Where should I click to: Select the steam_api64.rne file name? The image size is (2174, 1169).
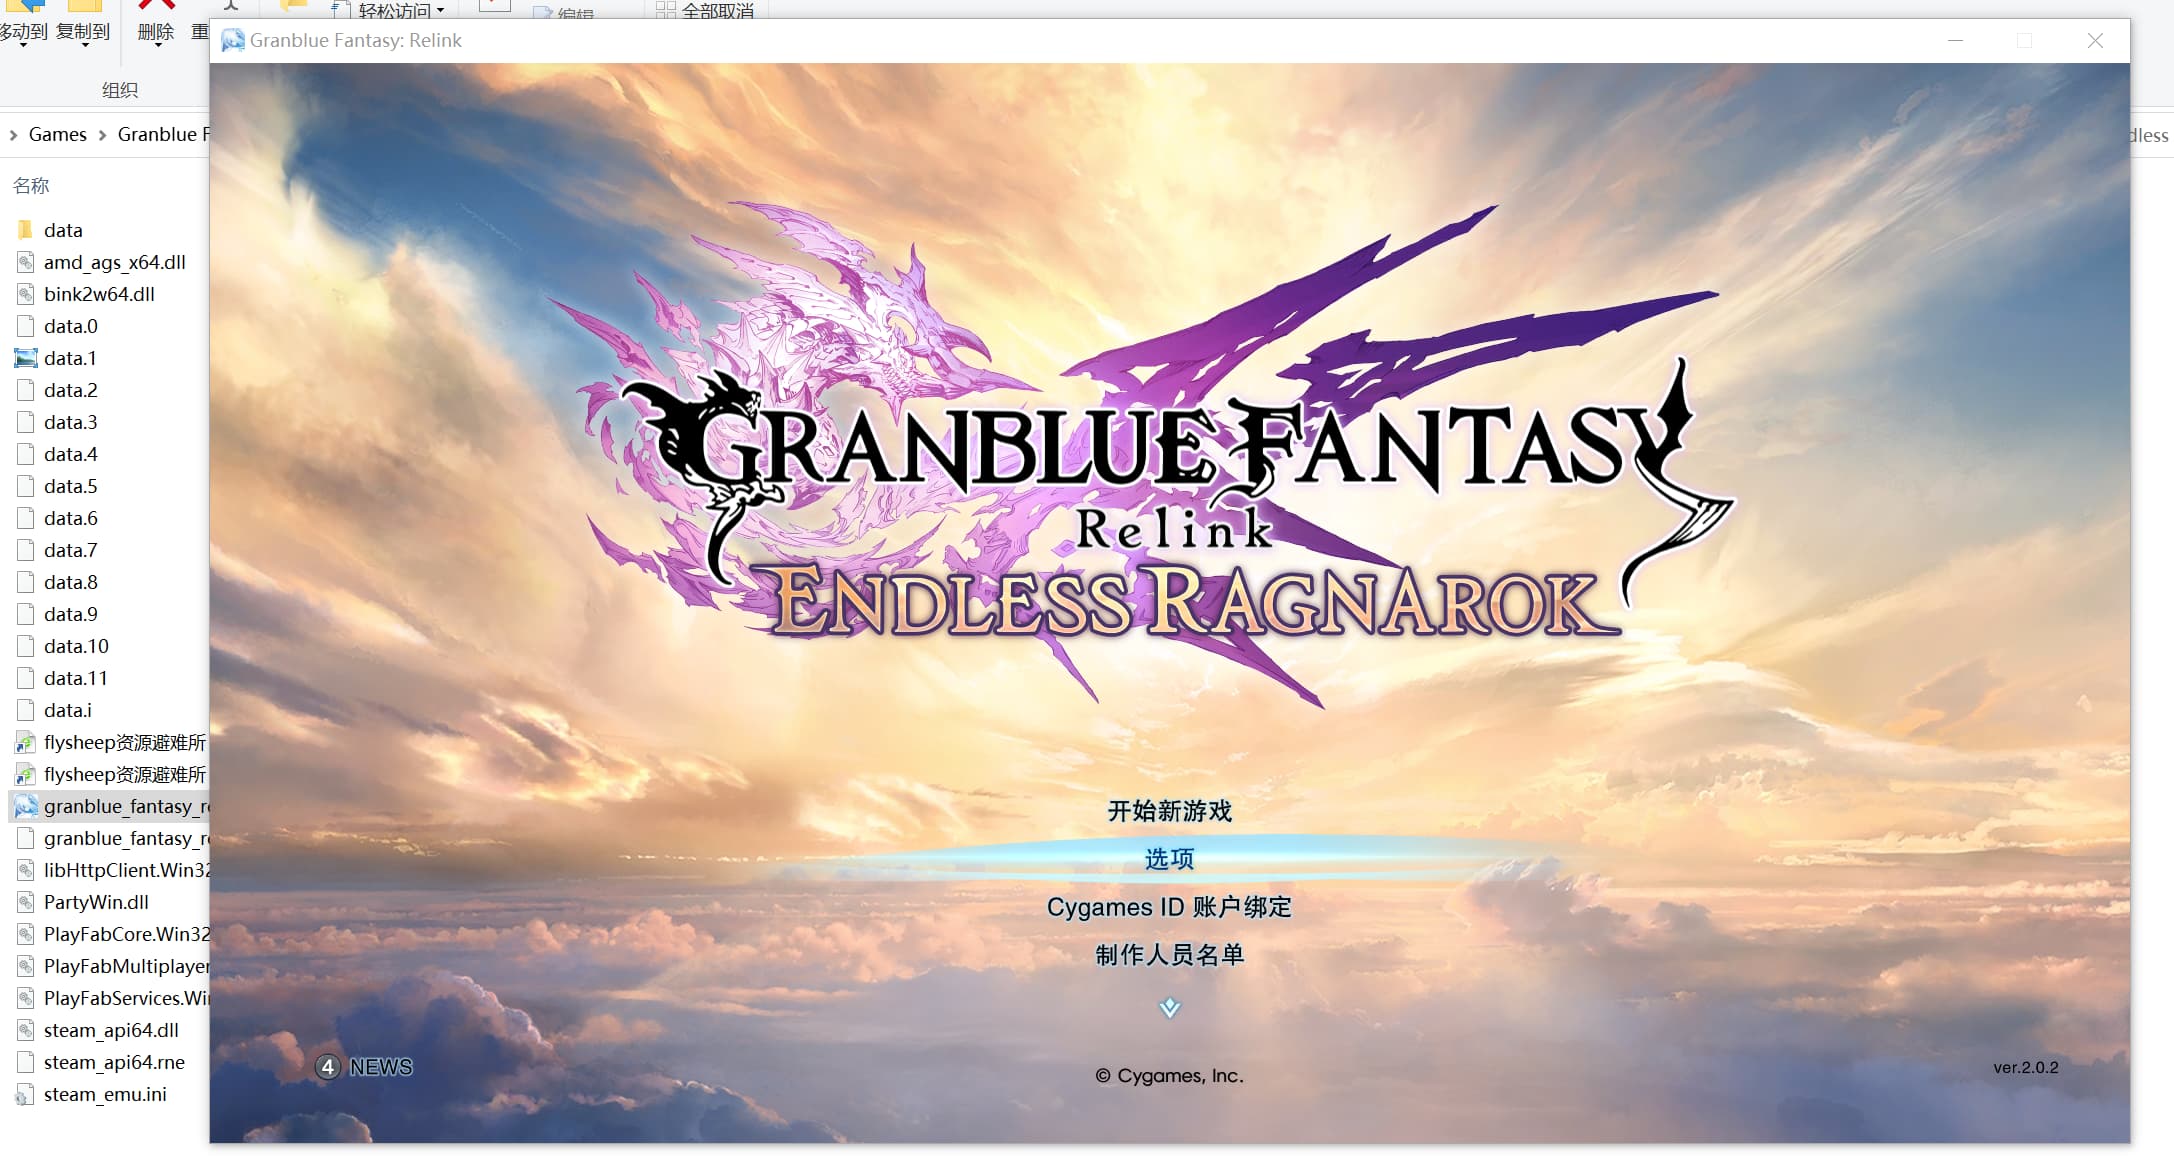115,1062
